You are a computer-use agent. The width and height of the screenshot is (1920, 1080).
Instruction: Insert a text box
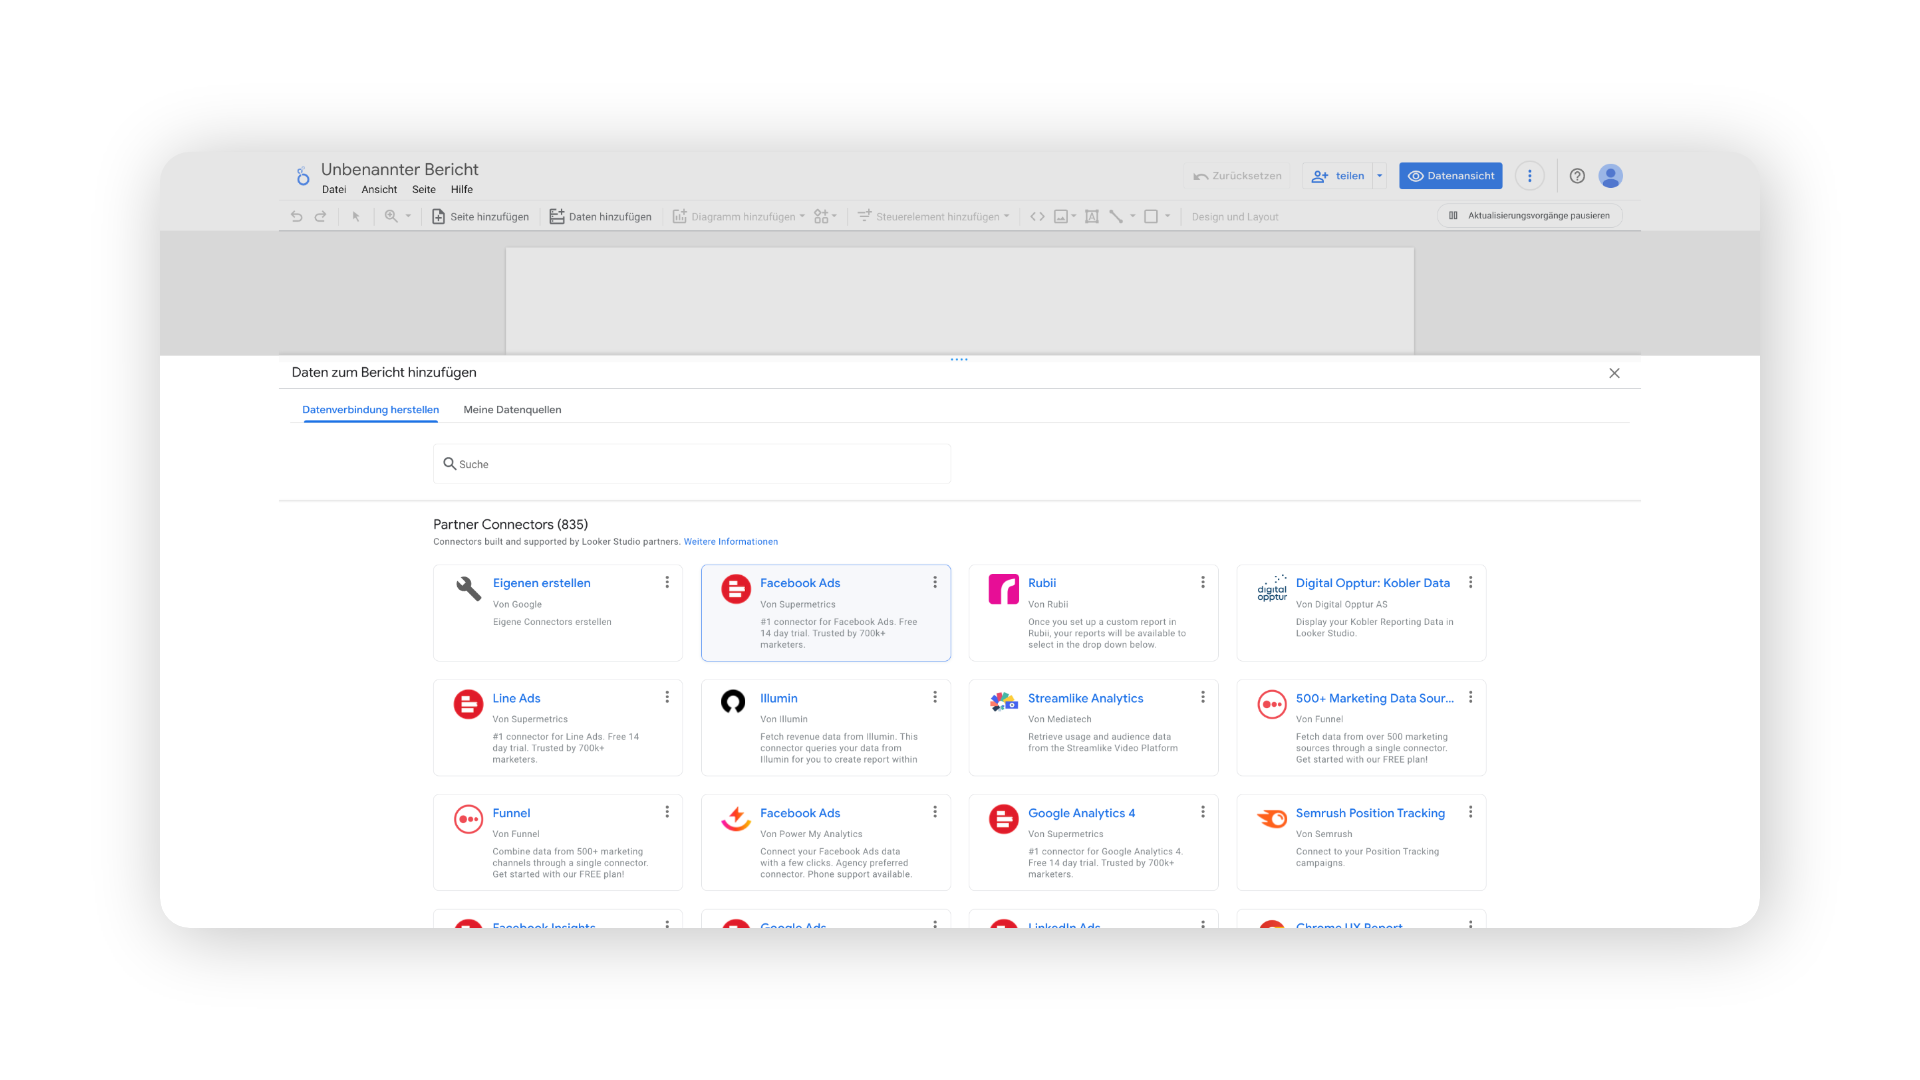pyautogui.click(x=1092, y=216)
